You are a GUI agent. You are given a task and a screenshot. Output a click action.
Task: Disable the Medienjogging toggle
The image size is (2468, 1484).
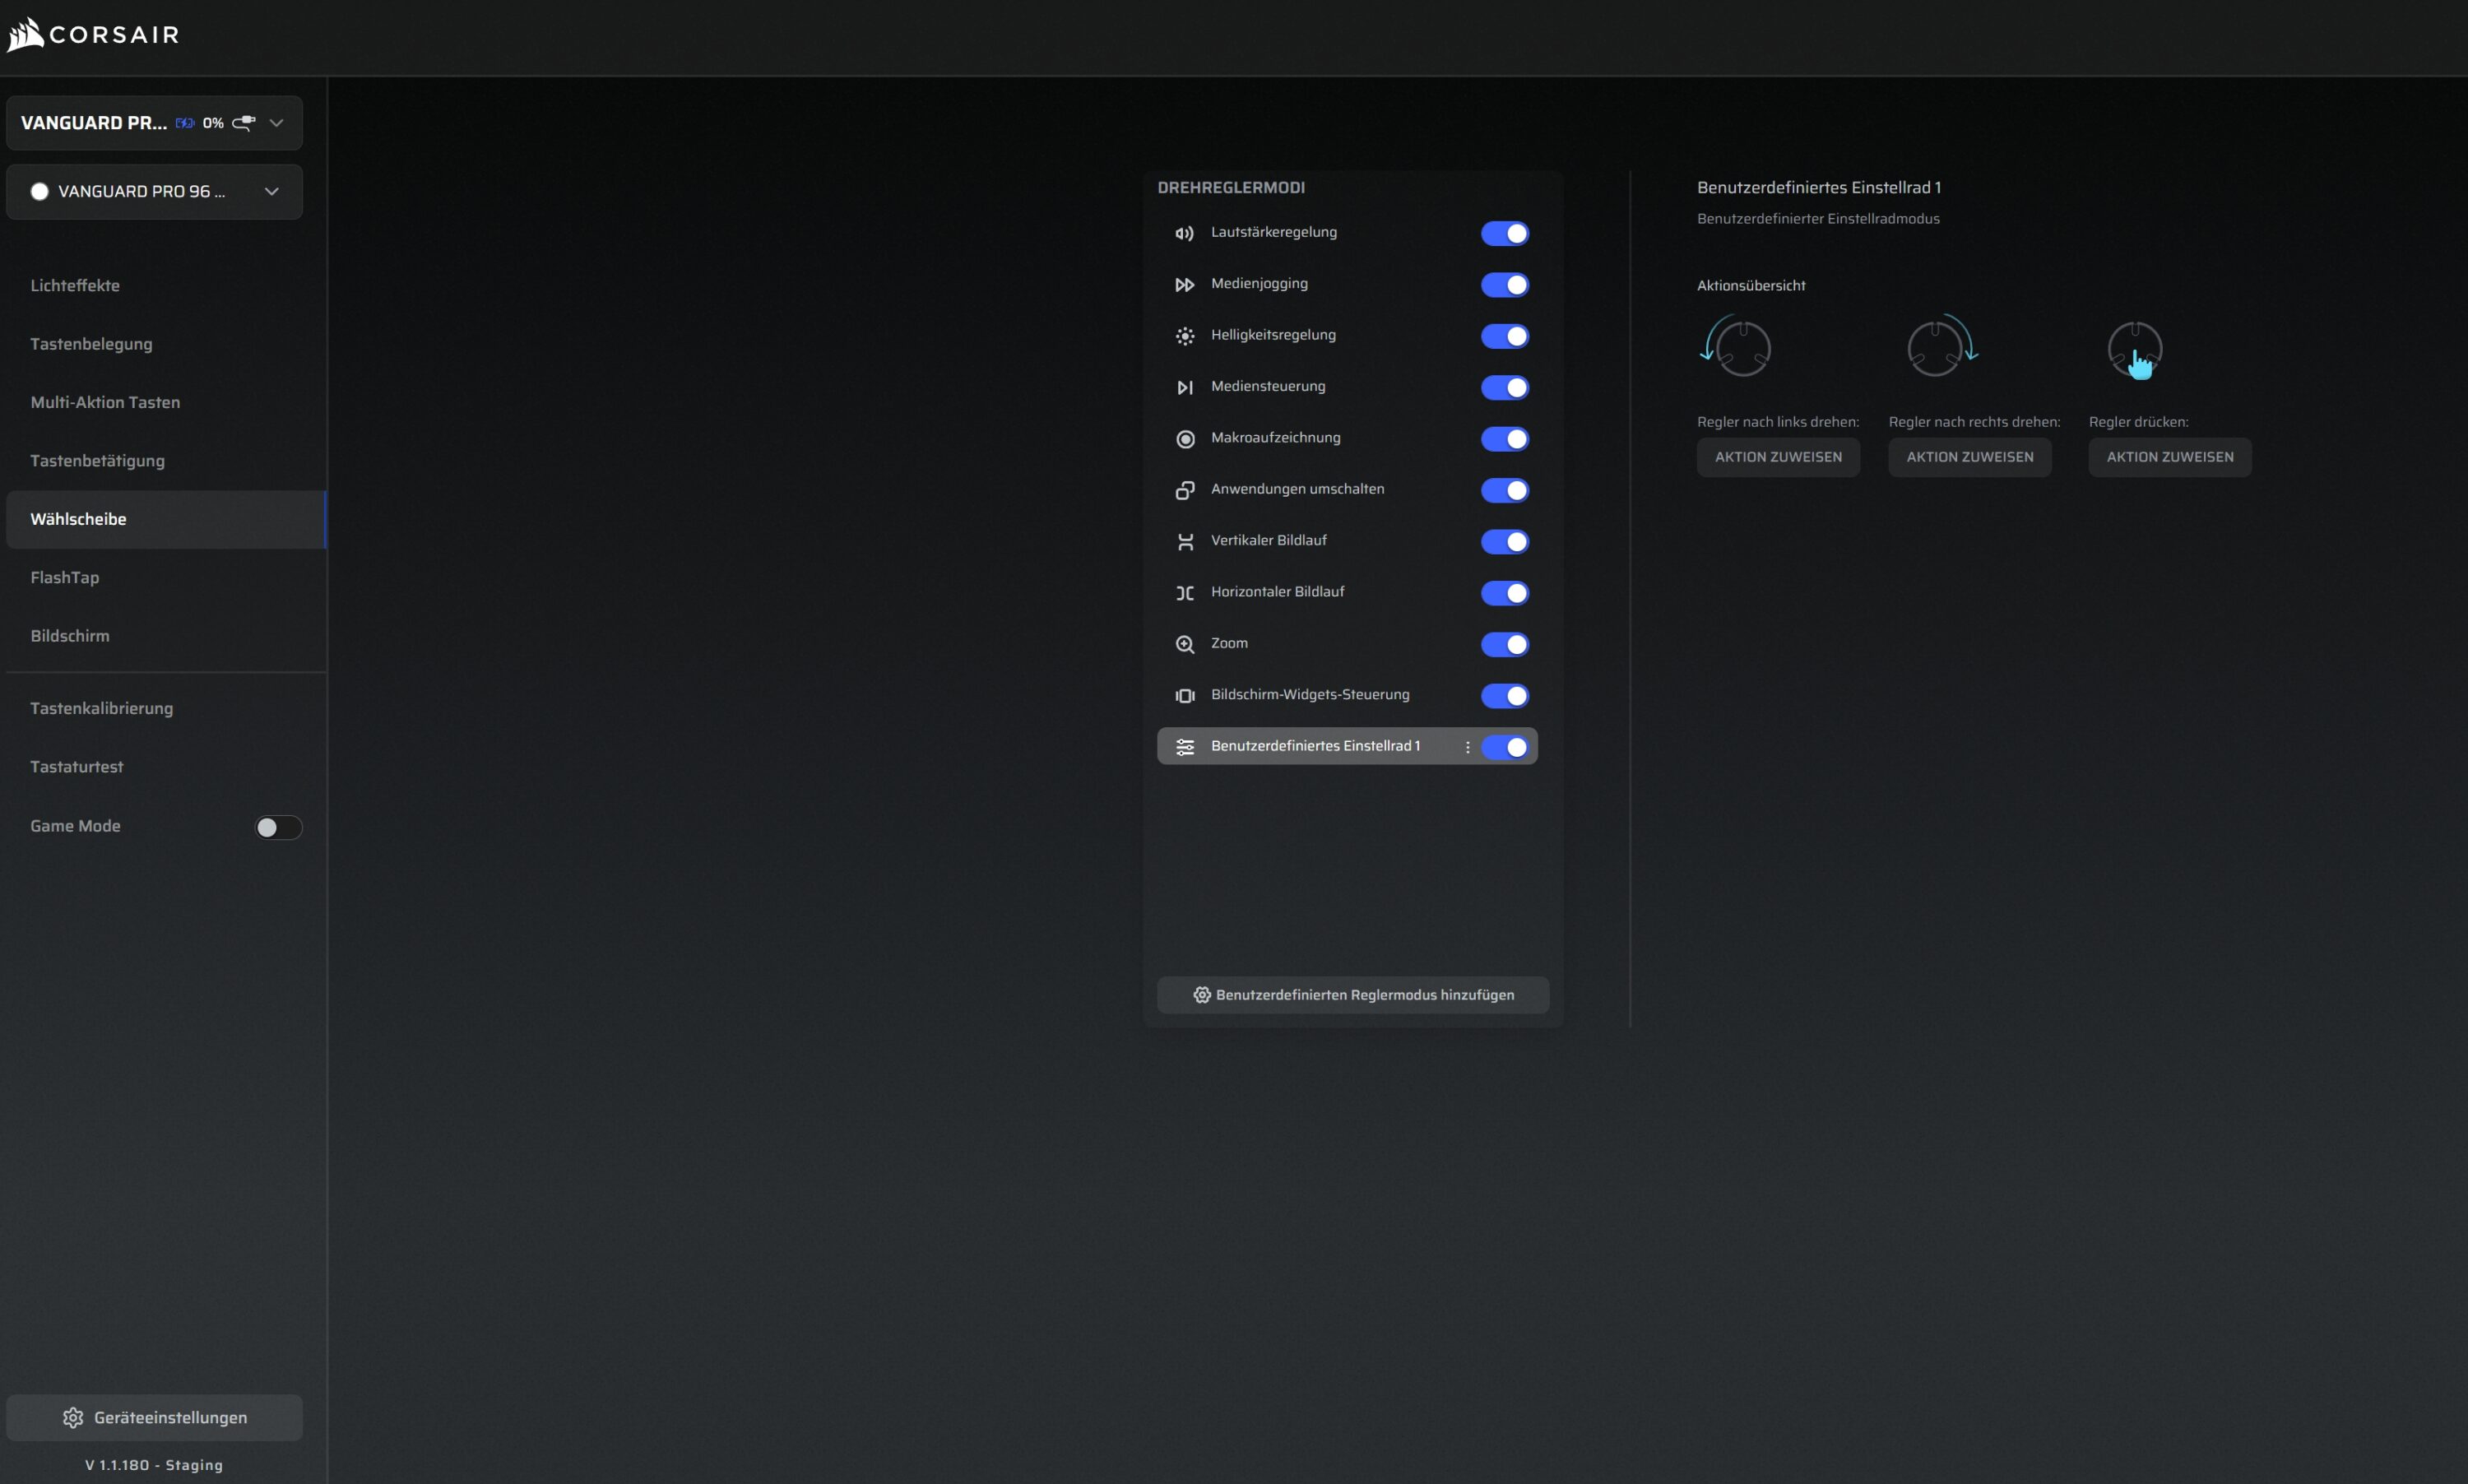[1504, 285]
